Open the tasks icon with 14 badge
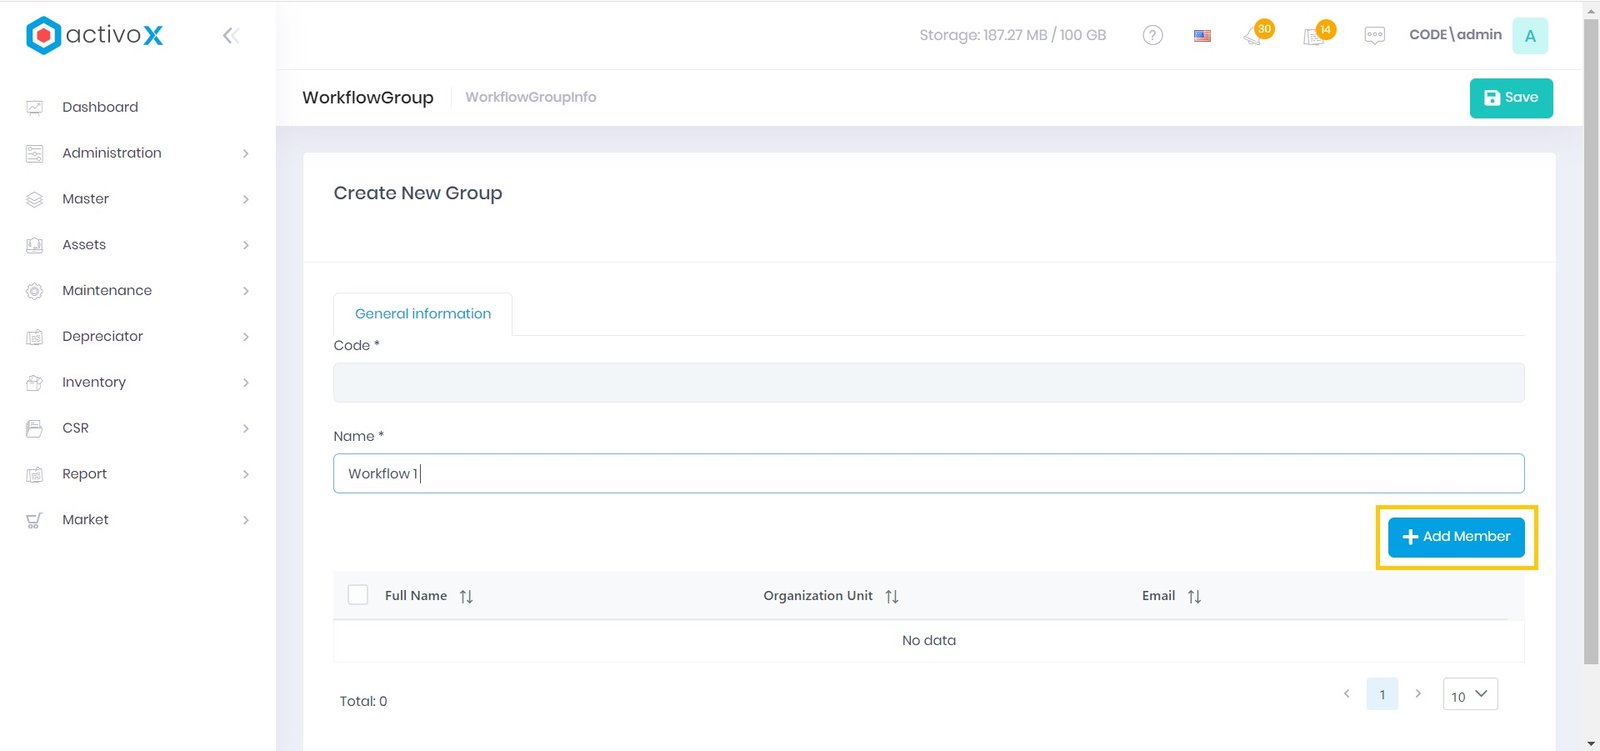This screenshot has width=1600, height=751. 1315,36
